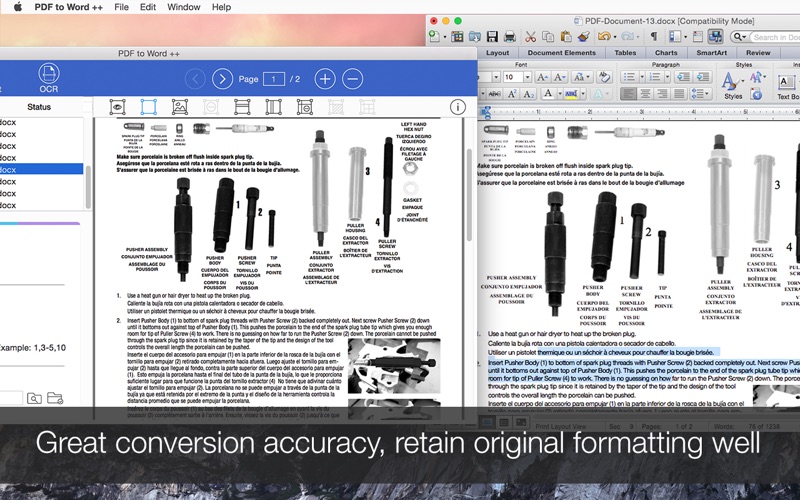Toggle subscript formatting

[x=529, y=94]
